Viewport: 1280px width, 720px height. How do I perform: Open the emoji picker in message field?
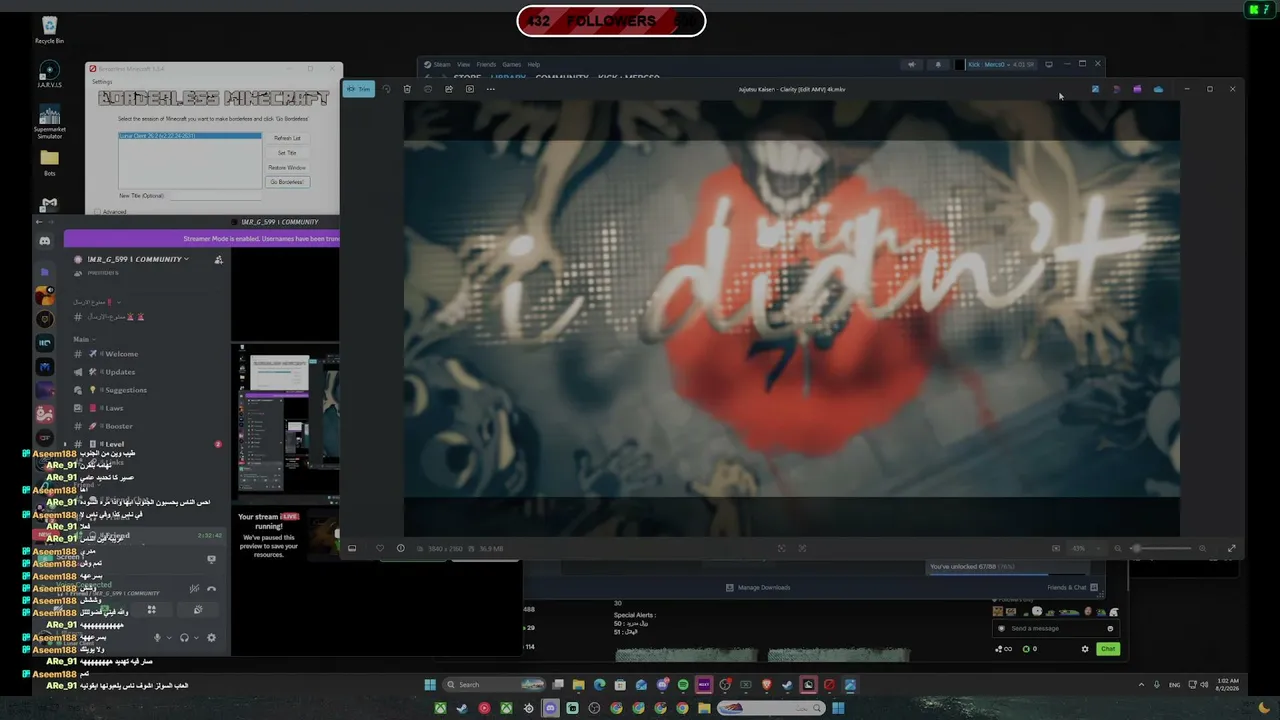click(x=1110, y=628)
